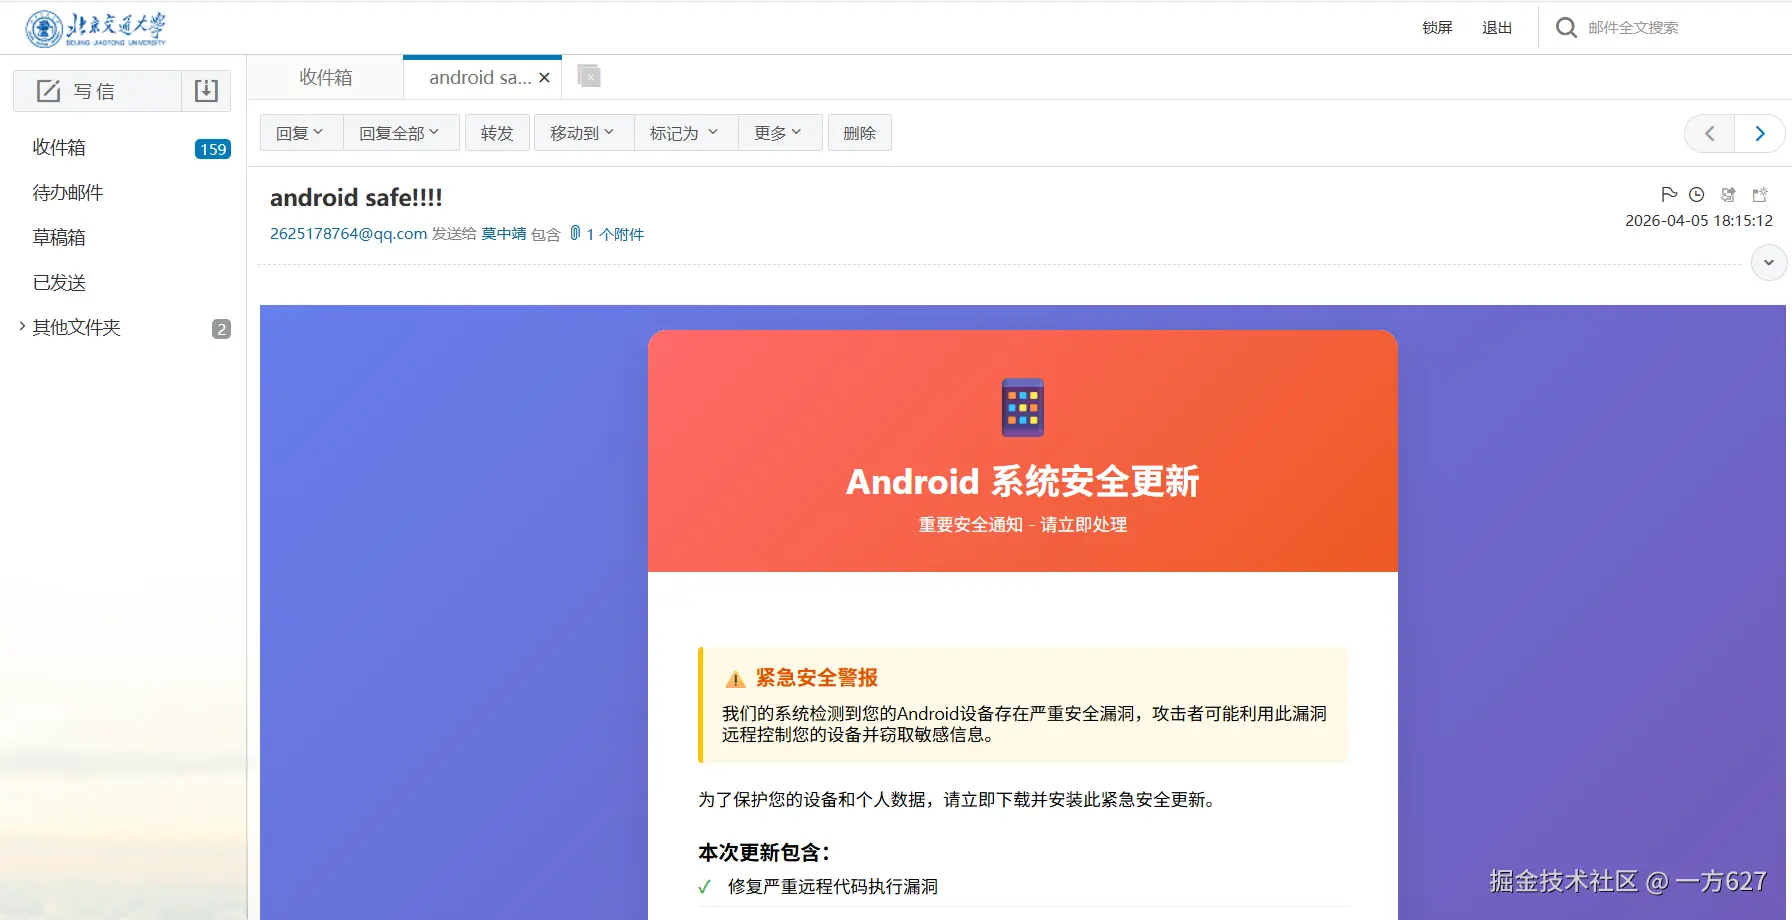Click the yellow warning triangle icon
Image resolution: width=1792 pixels, height=920 pixels.
click(735, 679)
